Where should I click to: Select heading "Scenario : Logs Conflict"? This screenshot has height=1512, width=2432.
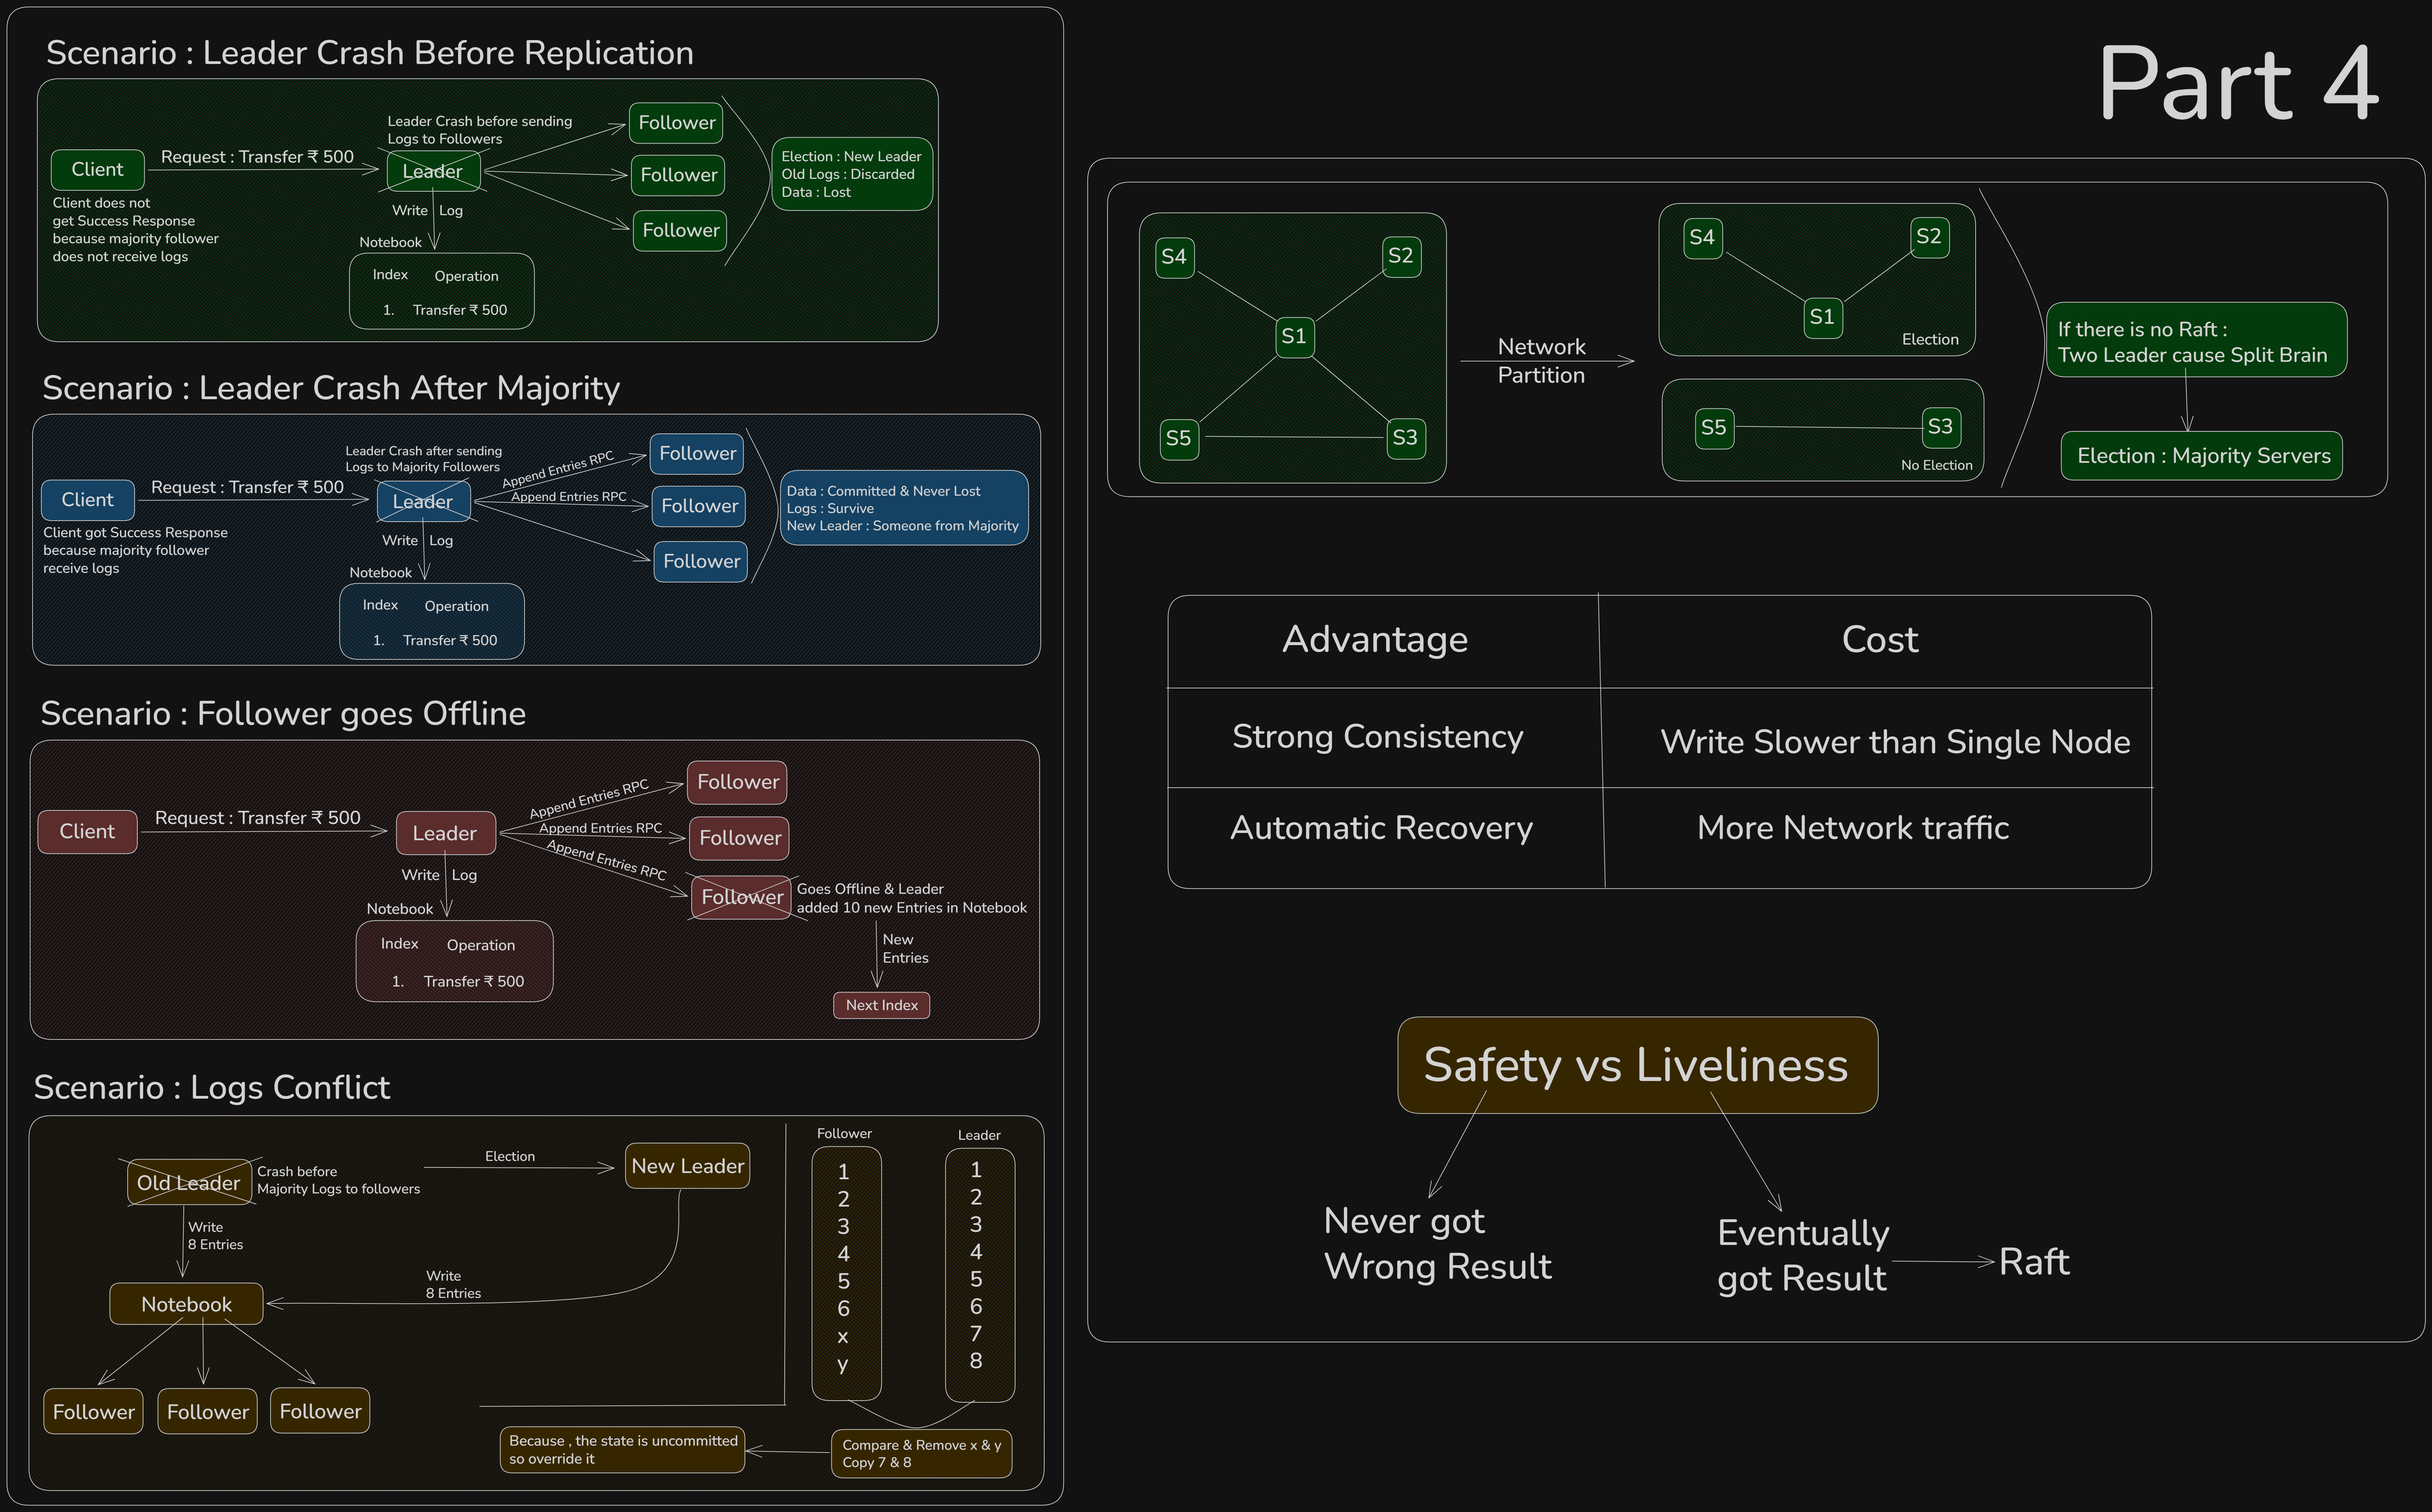point(212,1087)
